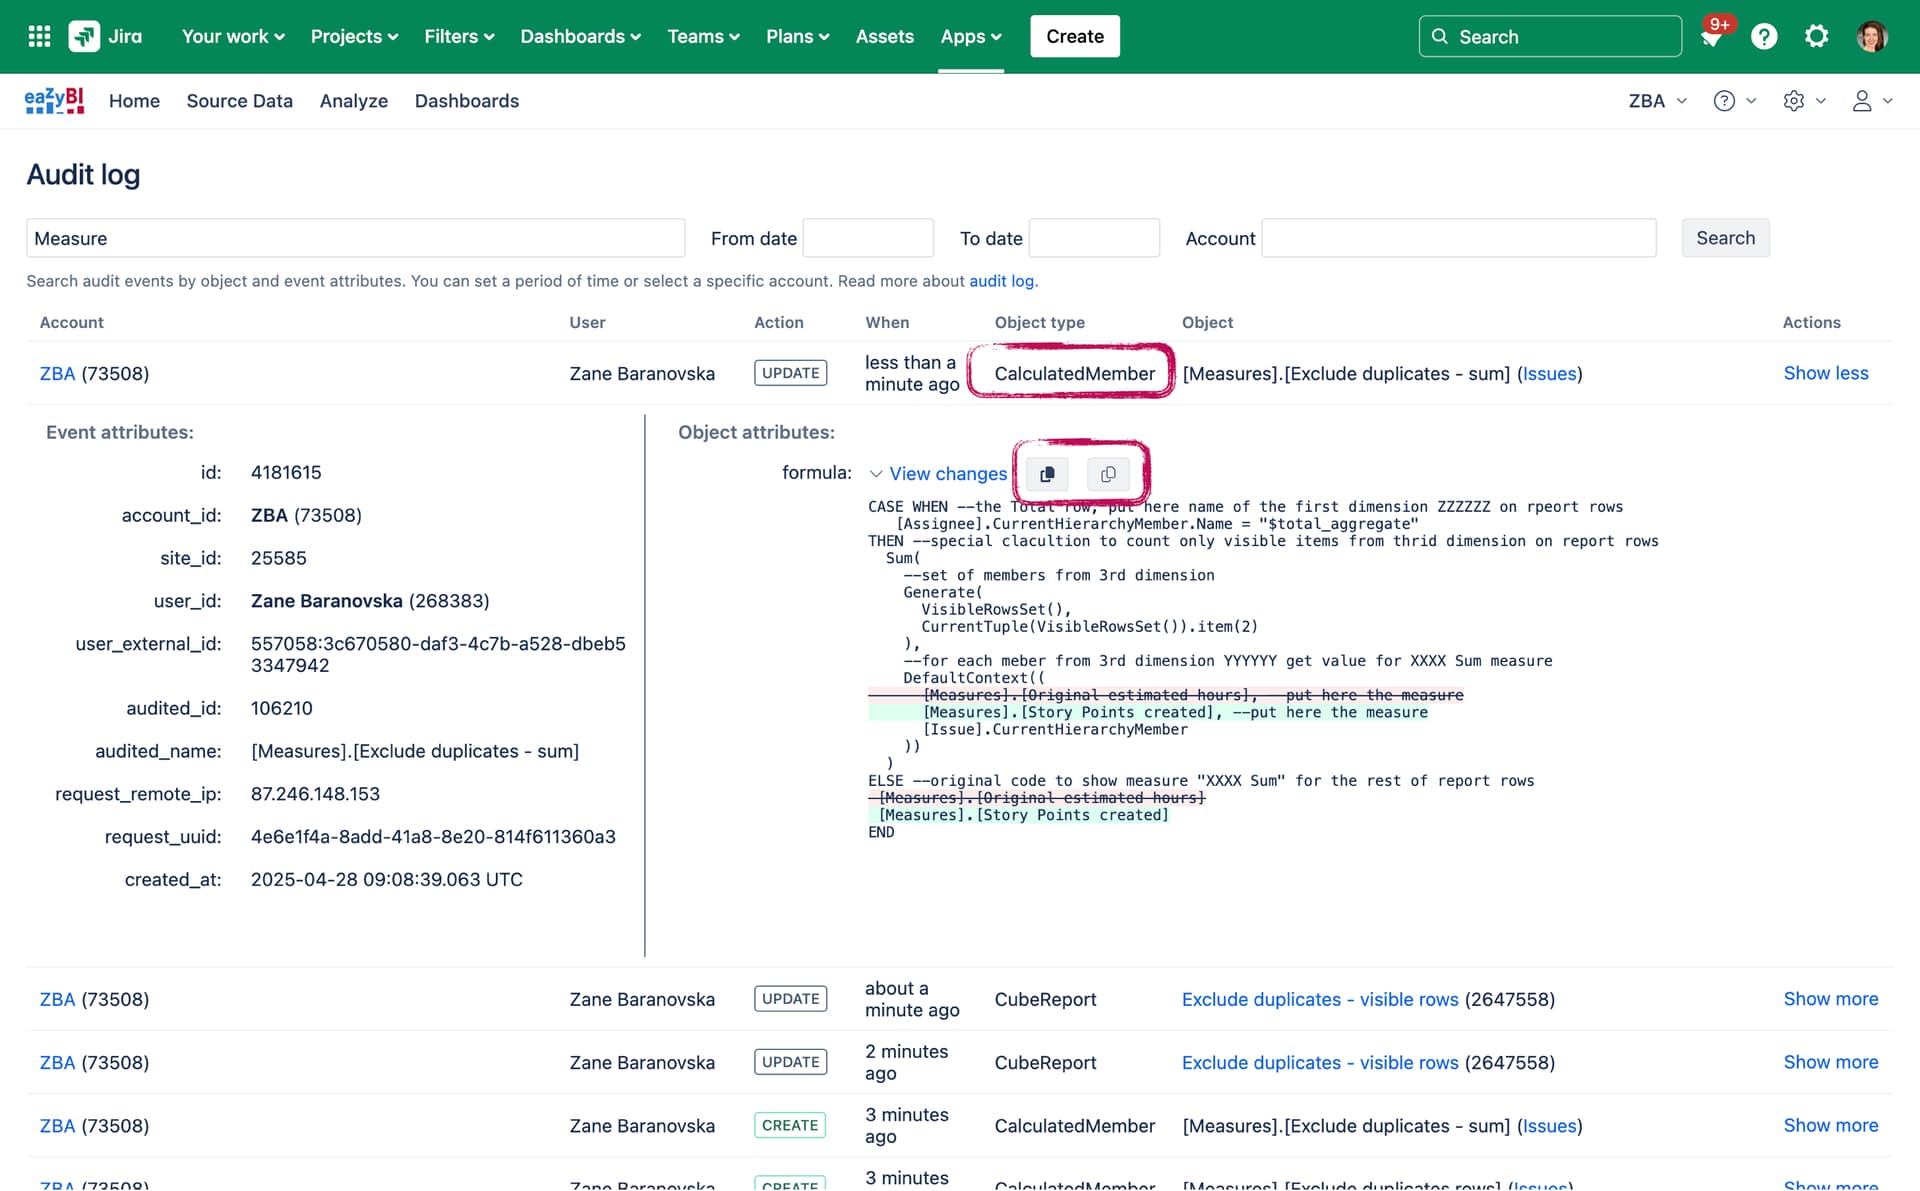Click the From date field

tap(868, 238)
